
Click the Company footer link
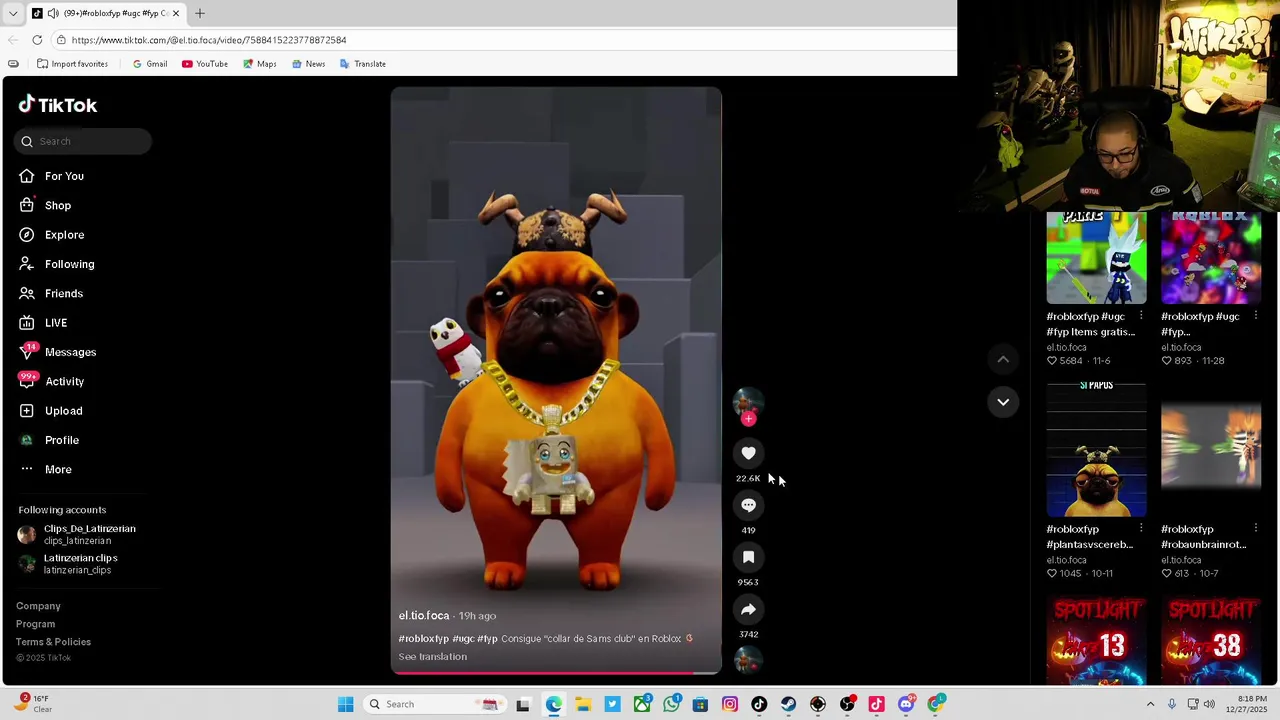[38, 606]
